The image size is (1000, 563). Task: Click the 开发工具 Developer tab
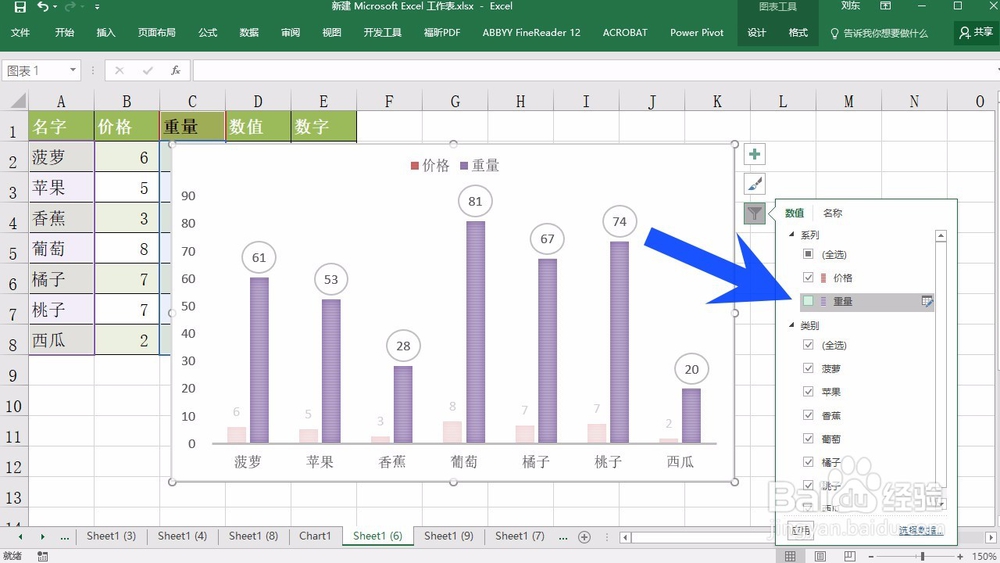click(x=383, y=33)
